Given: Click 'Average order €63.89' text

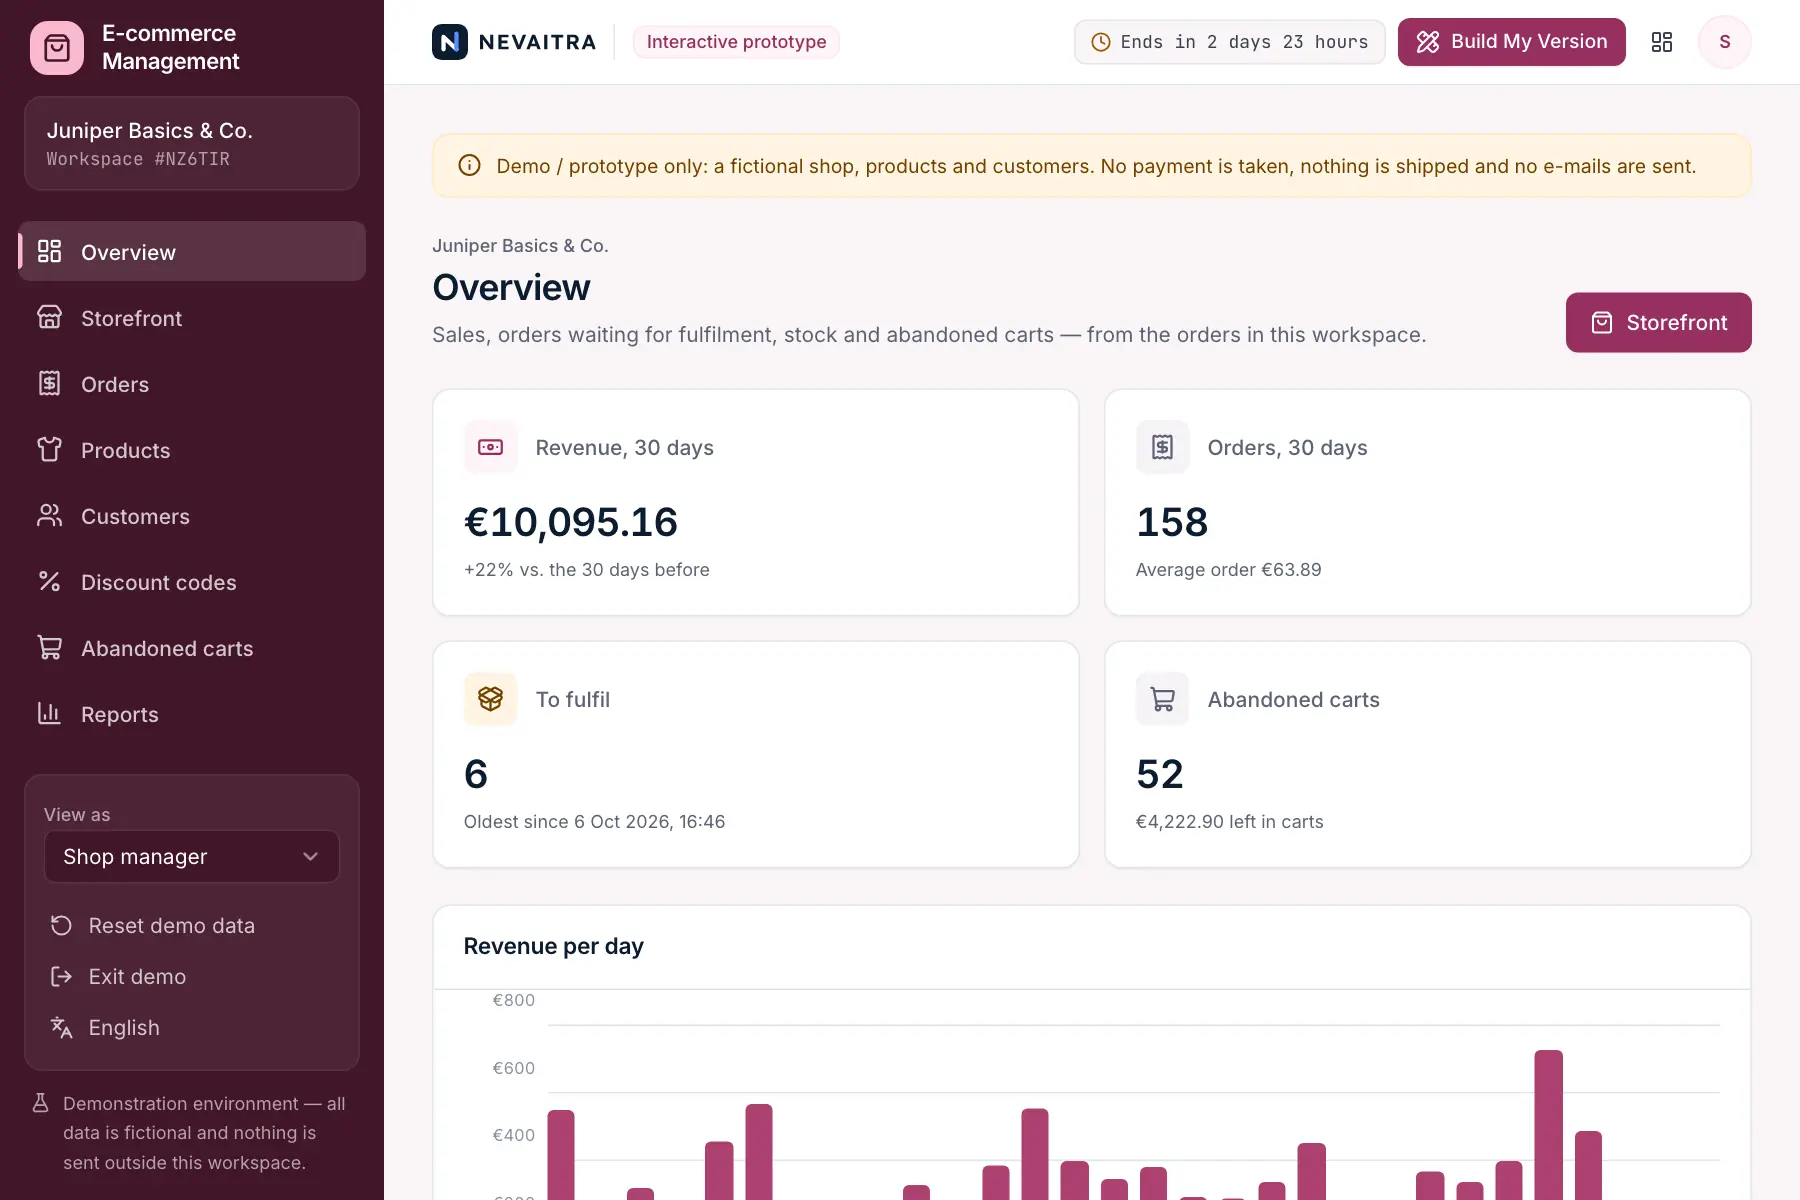Looking at the screenshot, I should (1228, 570).
